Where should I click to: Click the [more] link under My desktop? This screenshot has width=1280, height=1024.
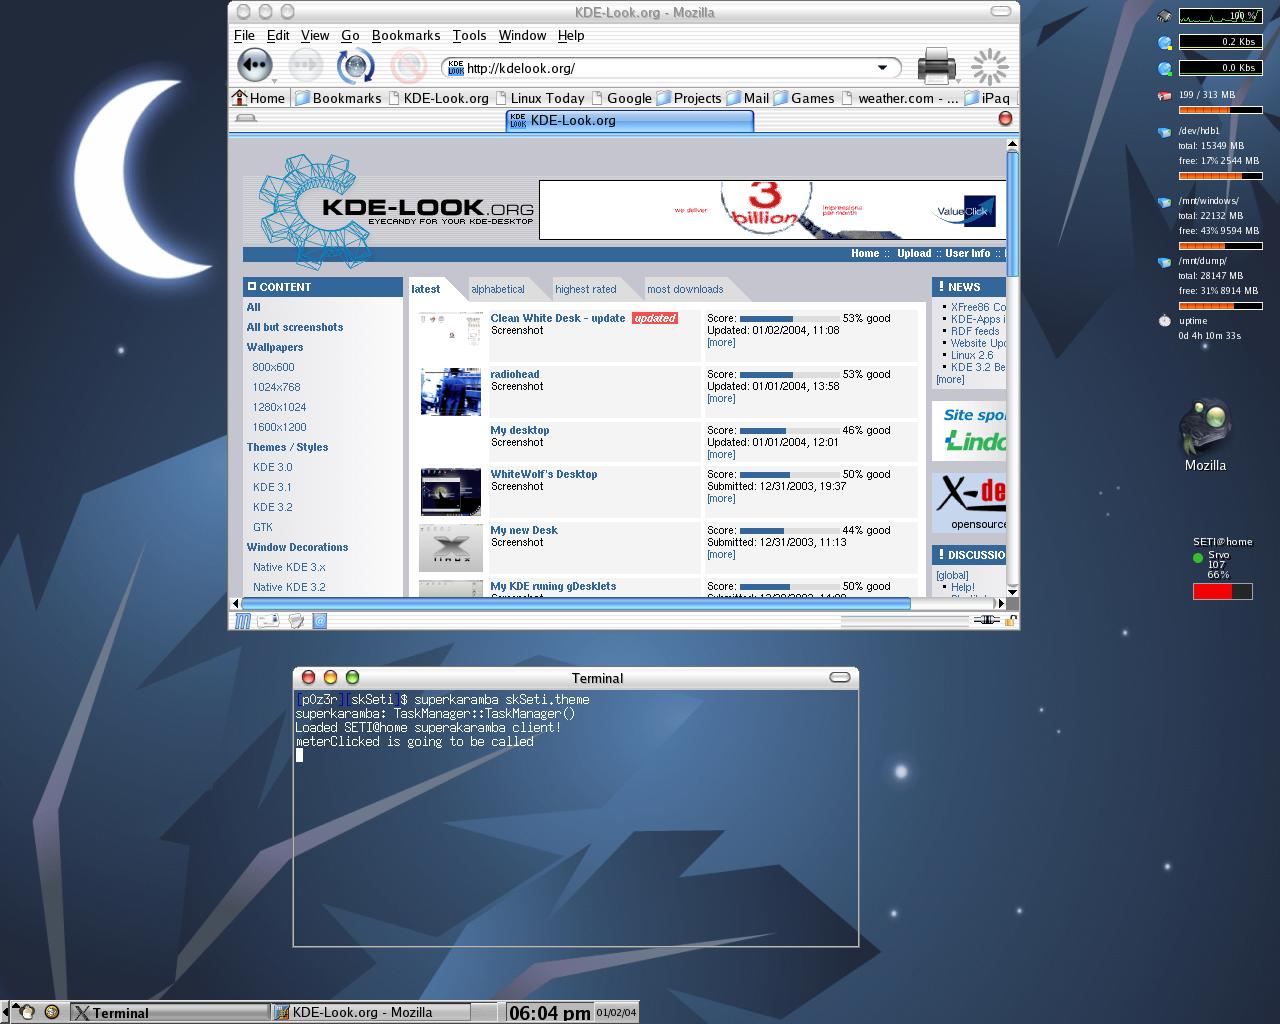click(x=721, y=454)
